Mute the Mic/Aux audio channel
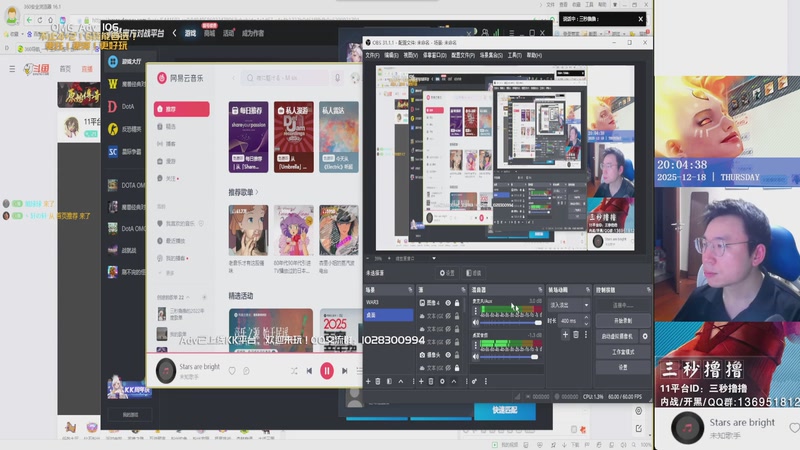 [476, 322]
